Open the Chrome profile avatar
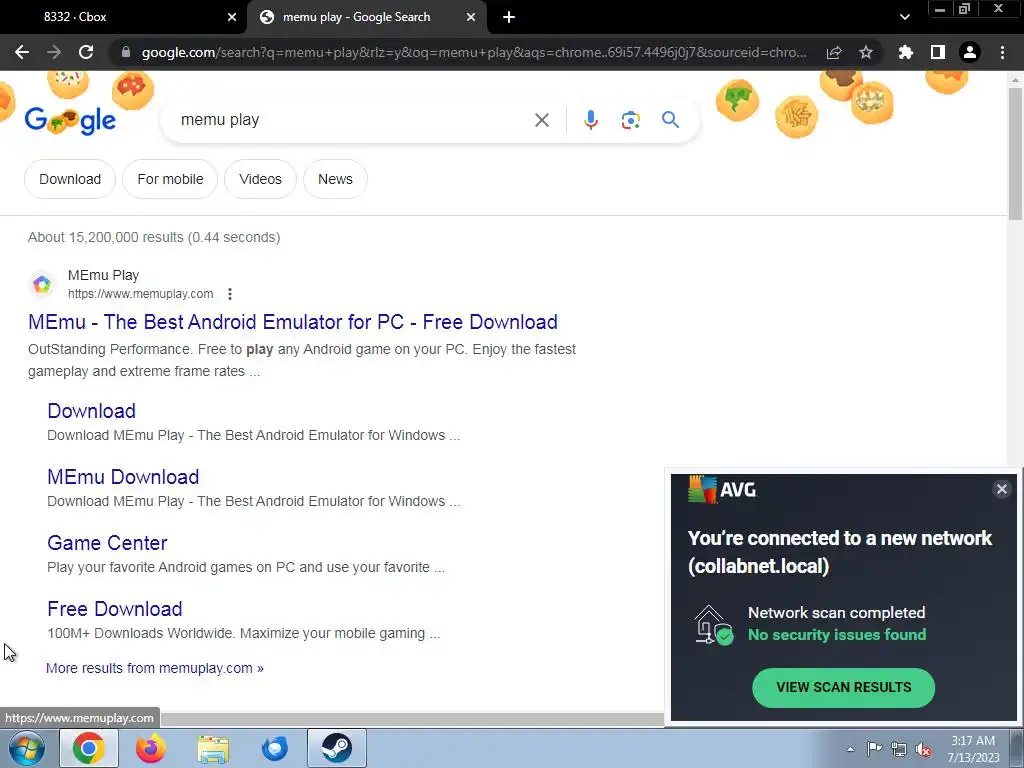 click(970, 52)
